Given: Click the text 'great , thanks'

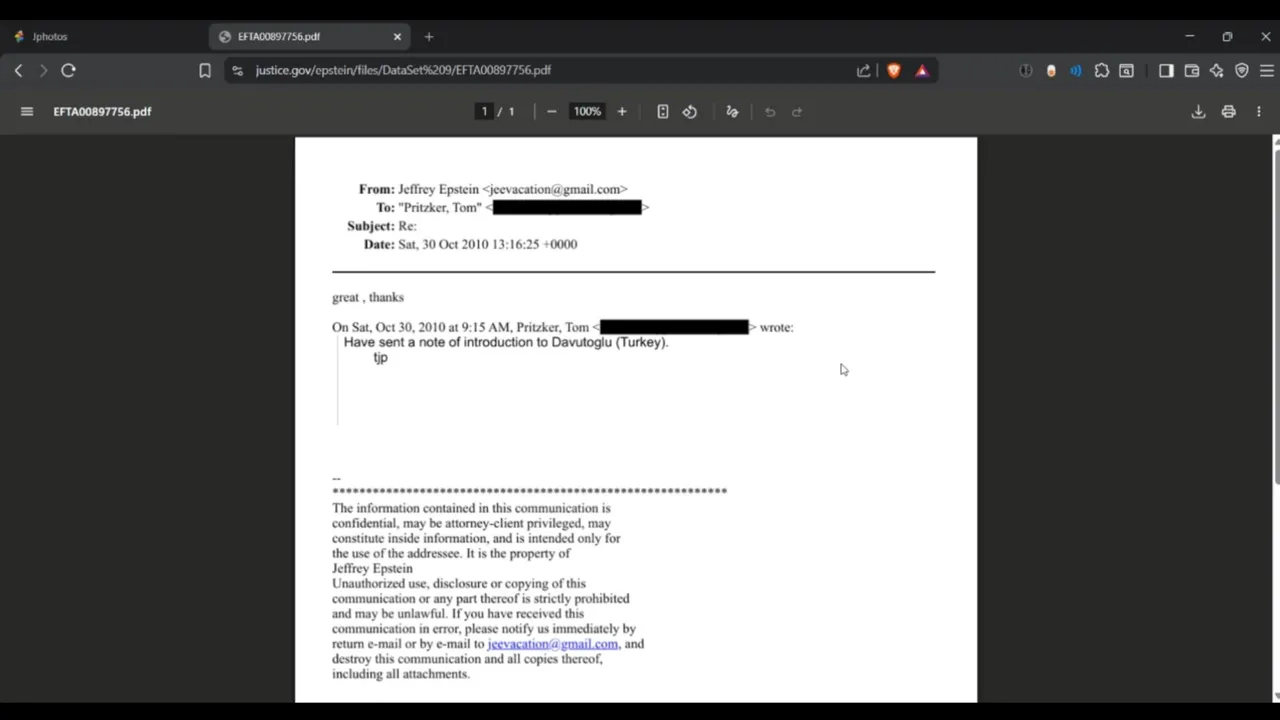Looking at the screenshot, I should click(x=368, y=297).
